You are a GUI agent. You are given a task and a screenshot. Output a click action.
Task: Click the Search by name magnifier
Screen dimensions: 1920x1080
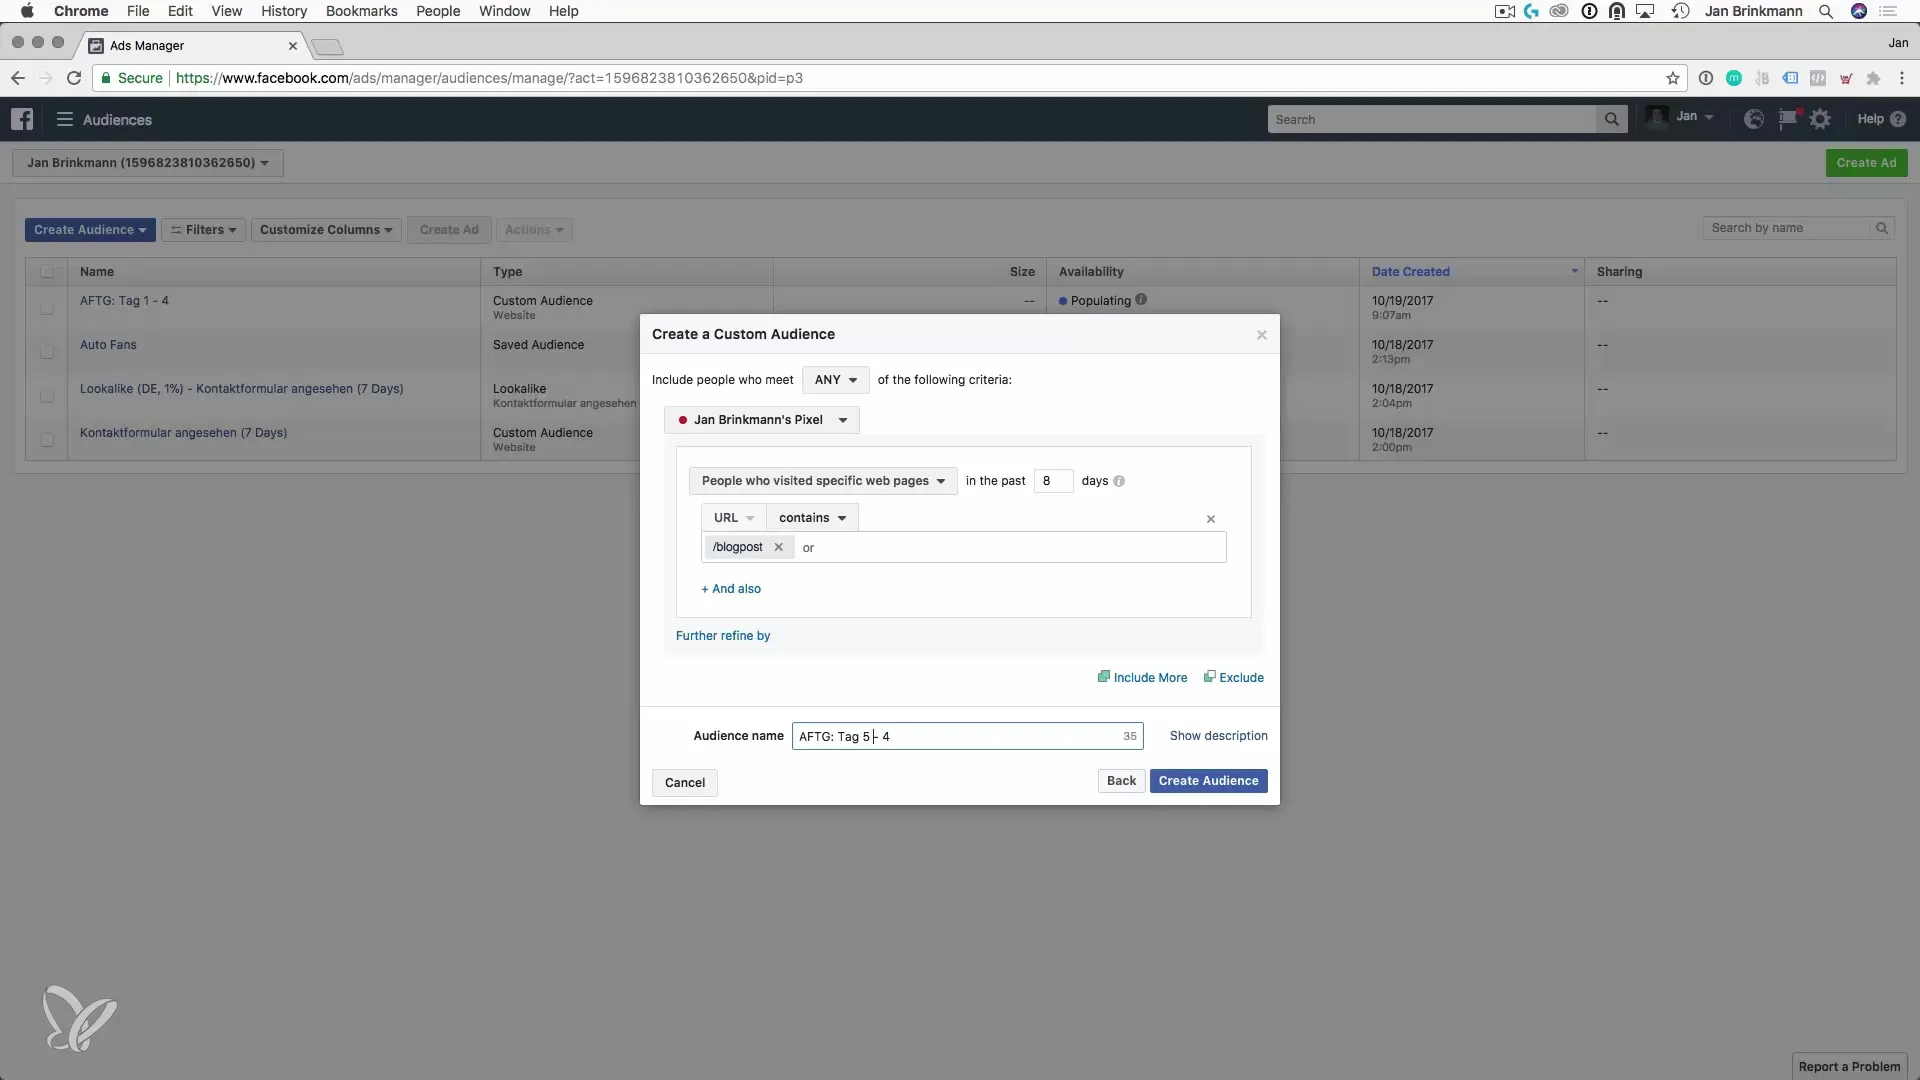pos(1881,228)
